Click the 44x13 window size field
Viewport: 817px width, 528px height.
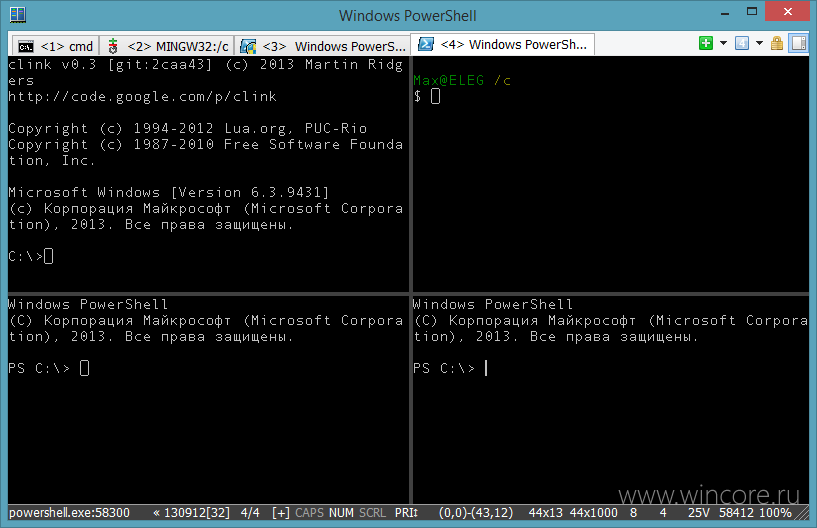(x=546, y=513)
